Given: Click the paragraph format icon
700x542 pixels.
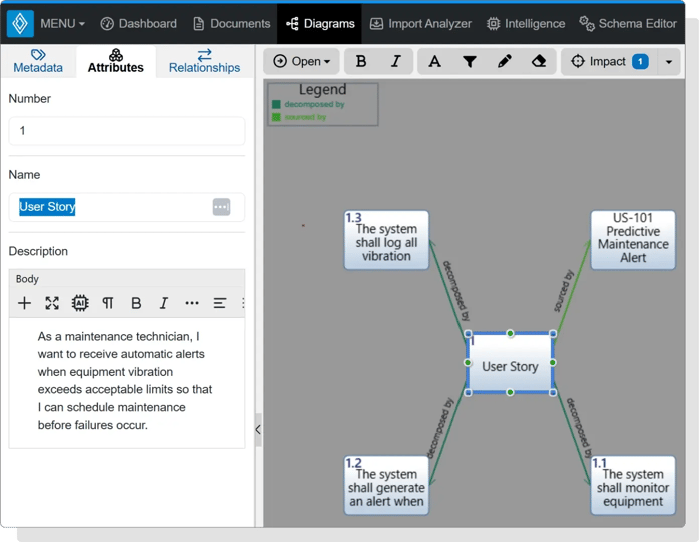Looking at the screenshot, I should pyautogui.click(x=108, y=303).
